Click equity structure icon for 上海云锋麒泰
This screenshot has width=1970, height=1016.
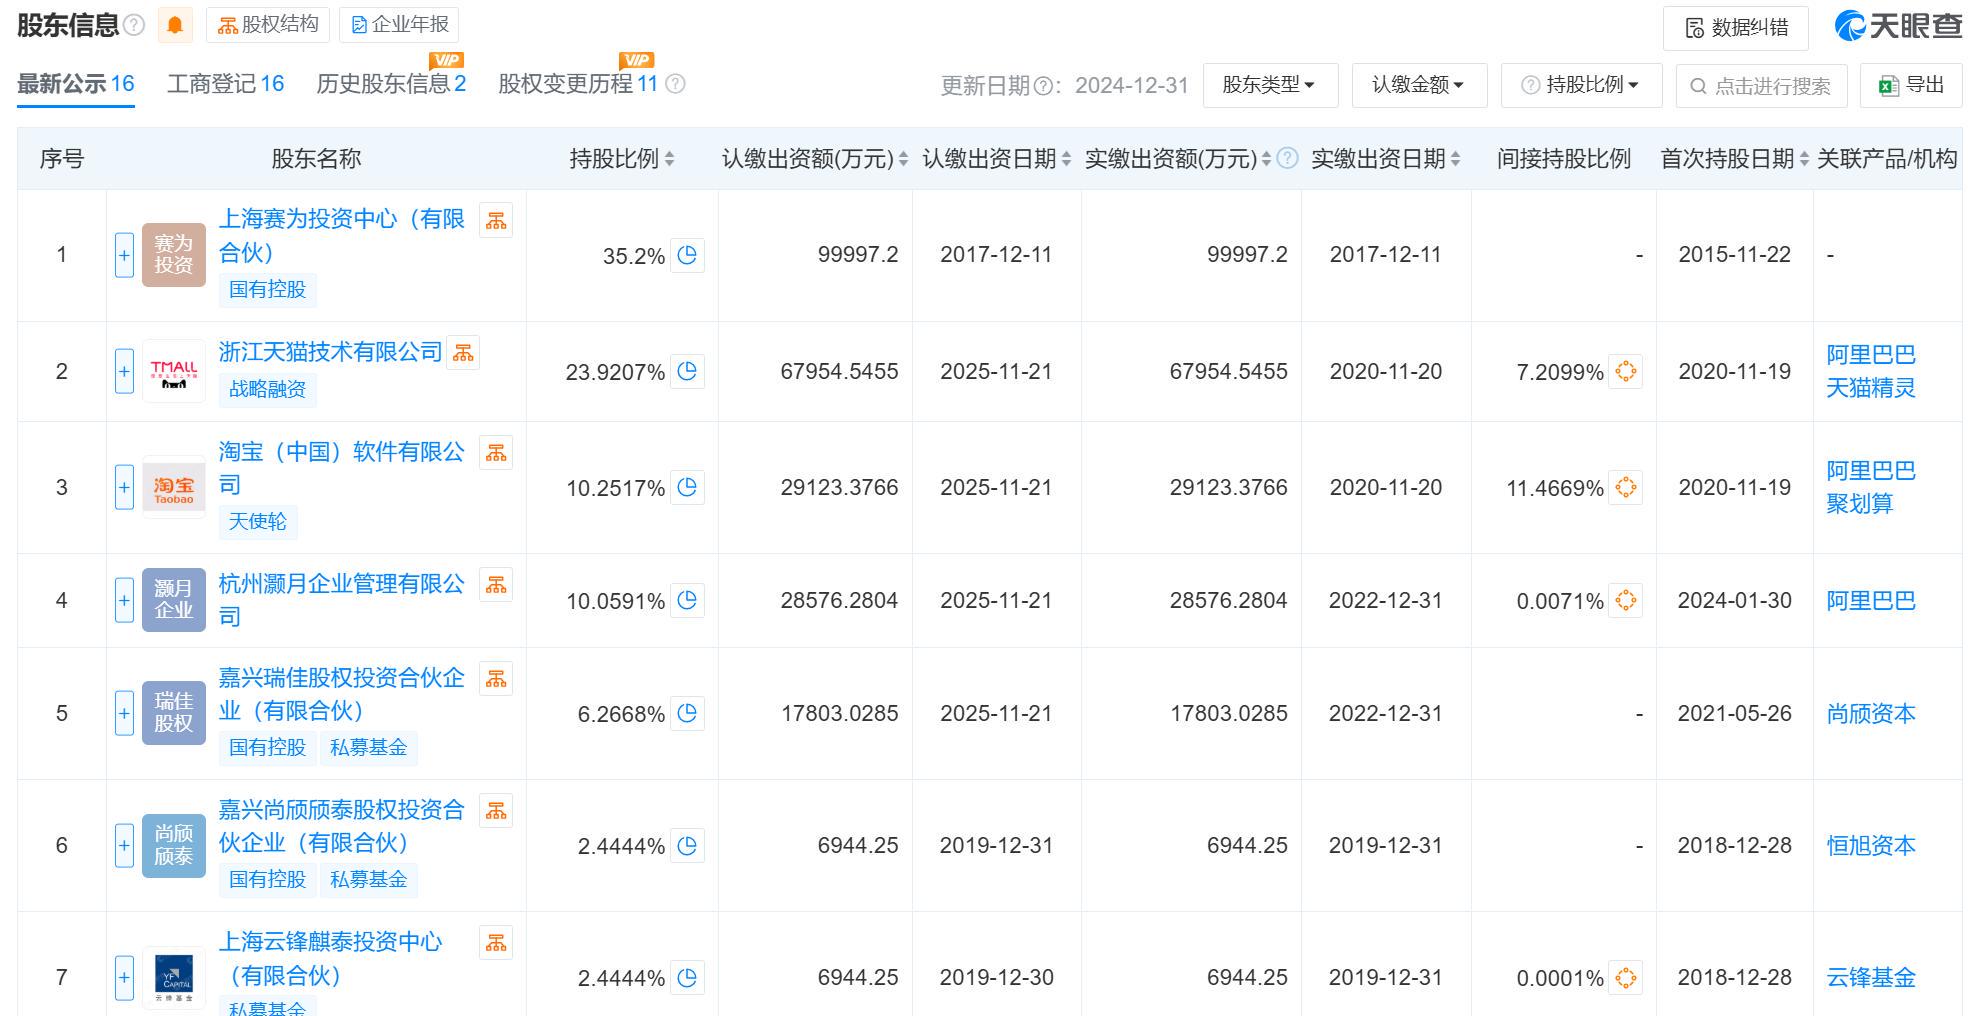click(x=496, y=943)
